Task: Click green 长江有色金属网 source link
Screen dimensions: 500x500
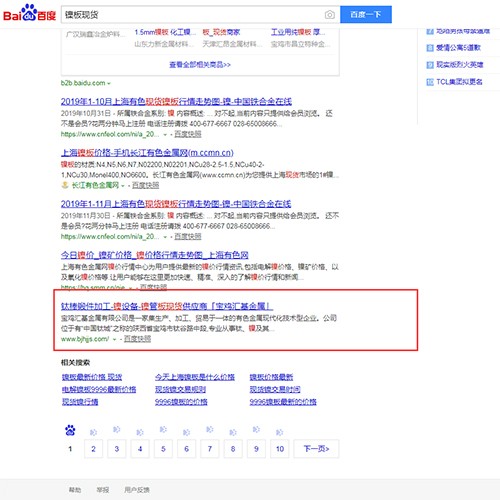Action: 95,185
